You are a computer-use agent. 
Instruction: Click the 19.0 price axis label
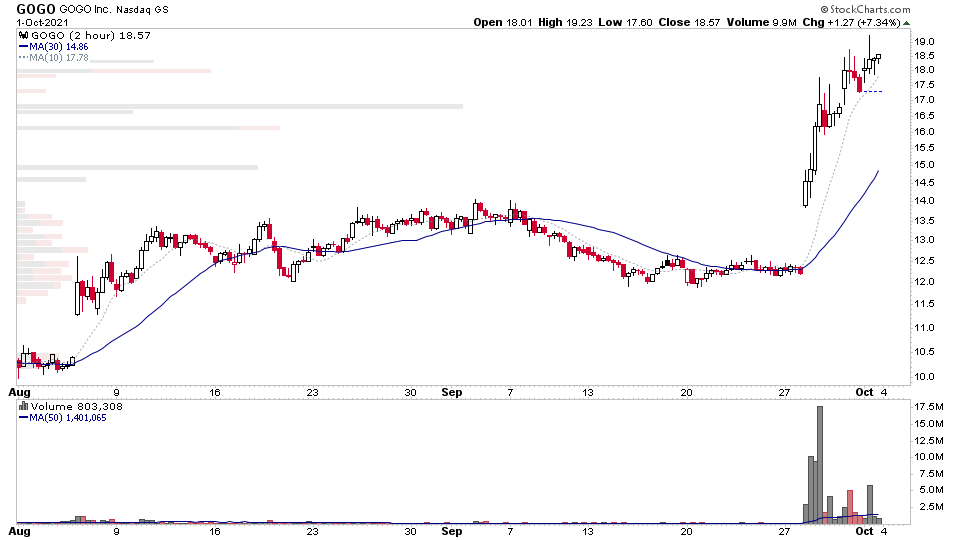[924, 42]
